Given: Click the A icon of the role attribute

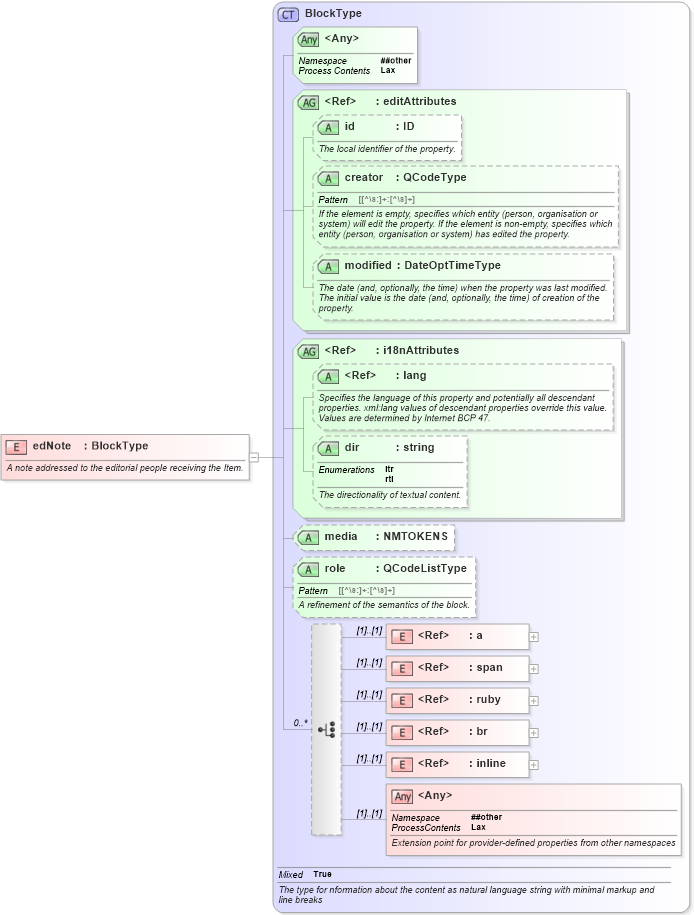Looking at the screenshot, I should [x=309, y=570].
